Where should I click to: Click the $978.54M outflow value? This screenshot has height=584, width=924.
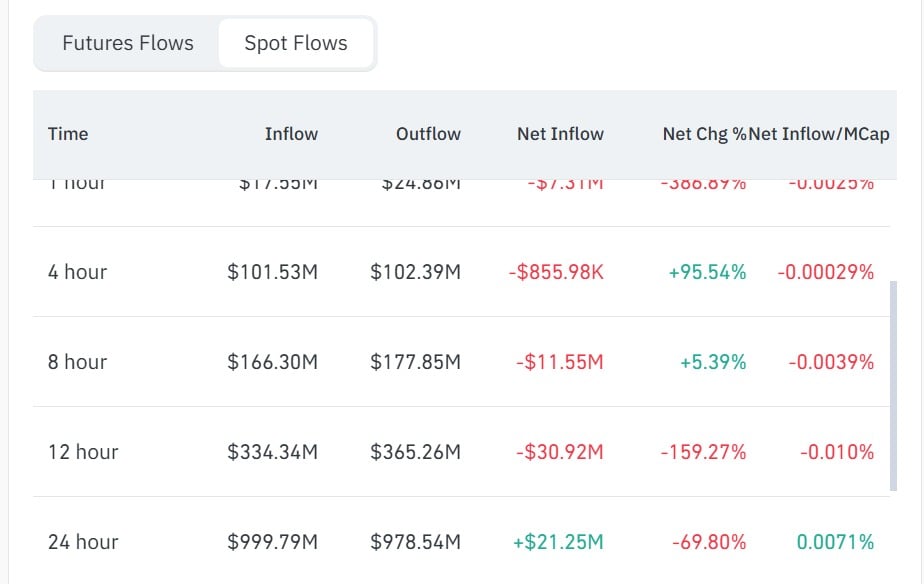pos(415,542)
